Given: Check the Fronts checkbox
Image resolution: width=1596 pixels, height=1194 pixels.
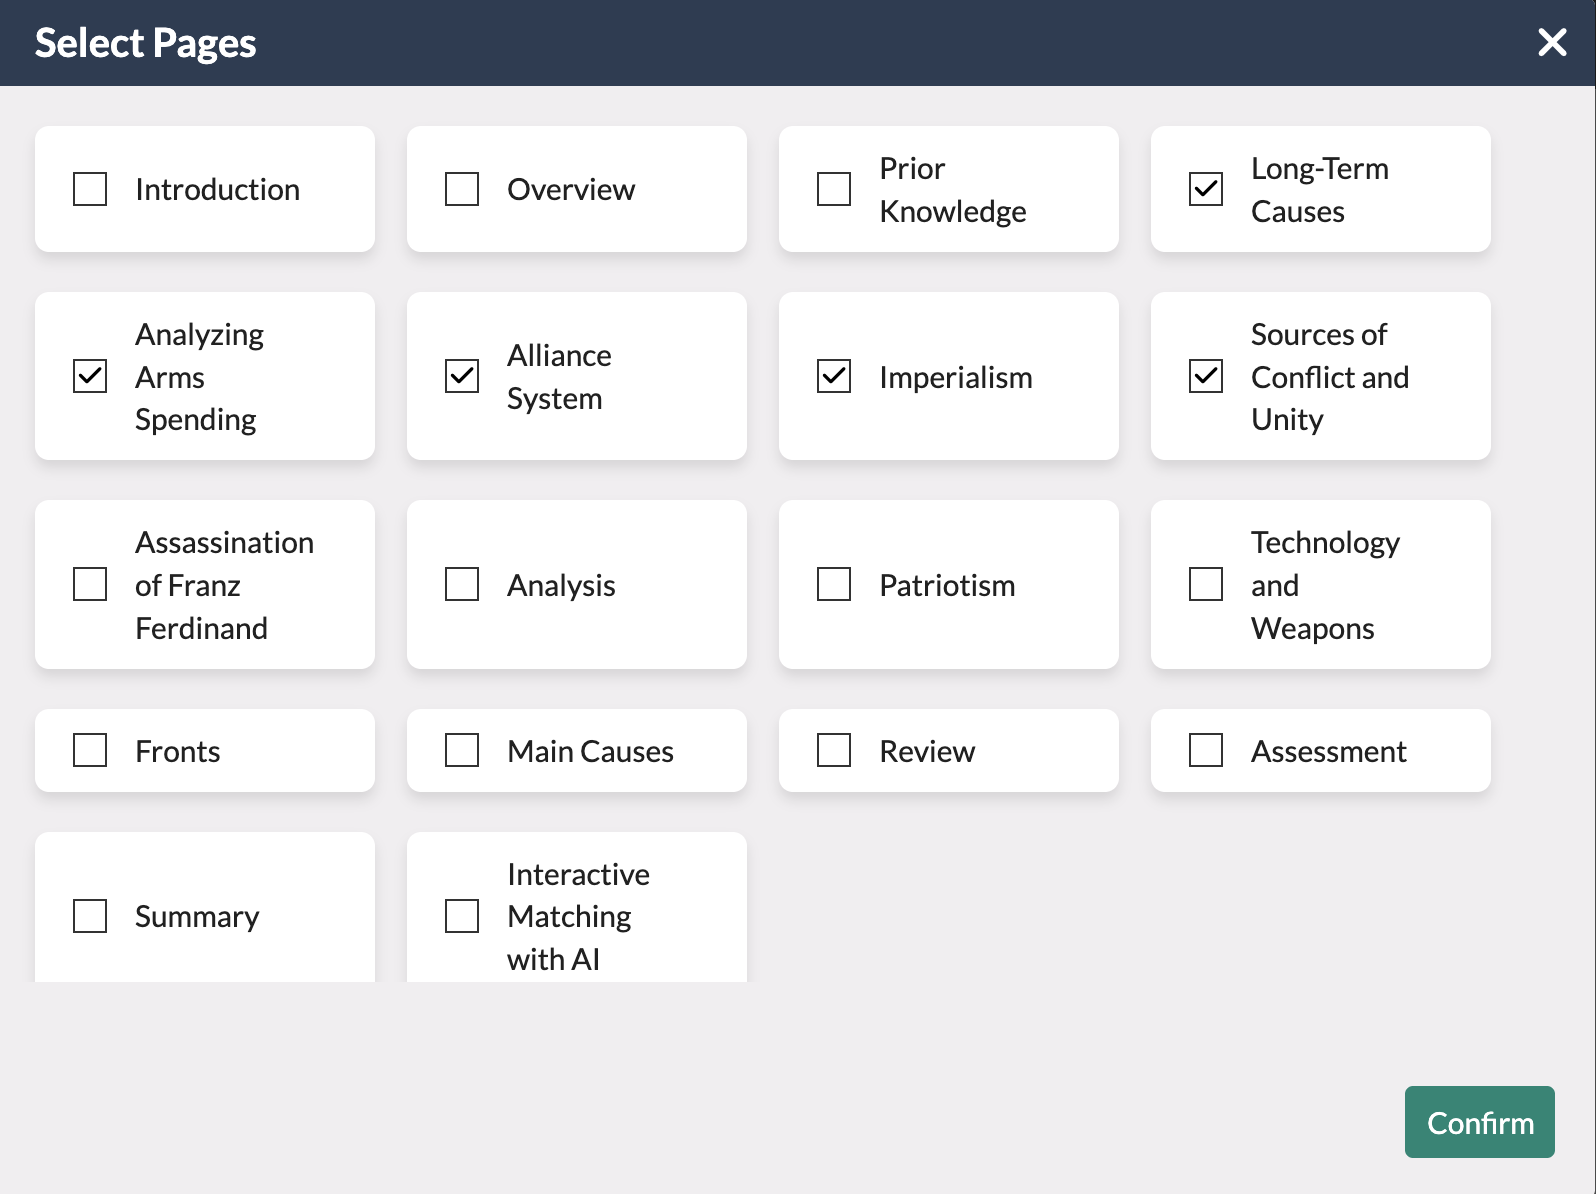Looking at the screenshot, I should click(x=89, y=751).
